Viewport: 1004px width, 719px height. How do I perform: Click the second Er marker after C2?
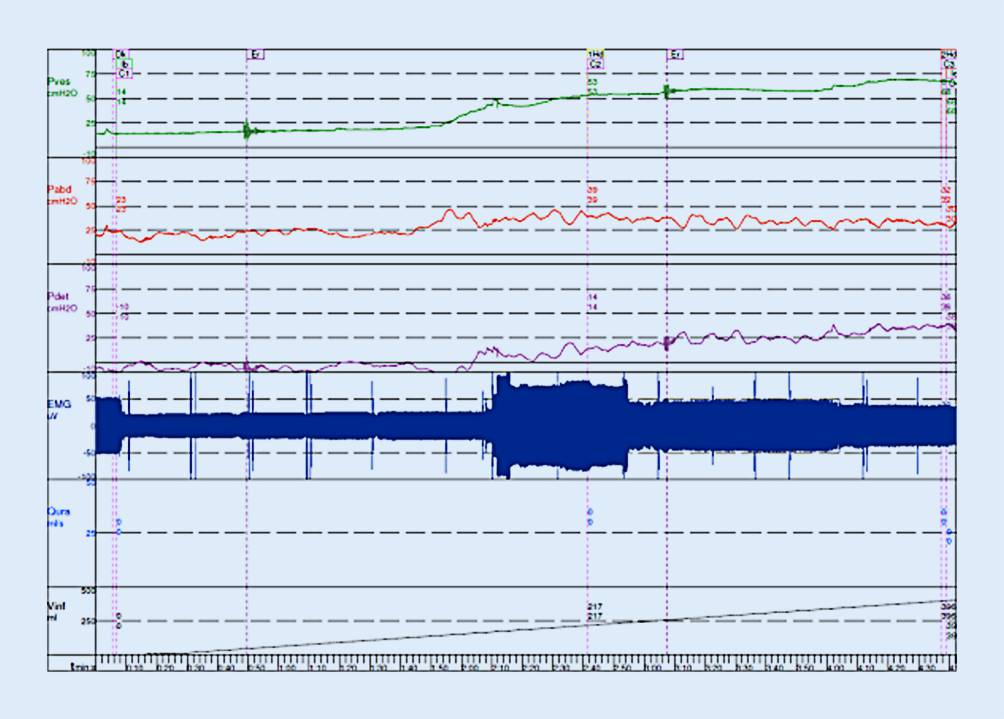[x=675, y=54]
